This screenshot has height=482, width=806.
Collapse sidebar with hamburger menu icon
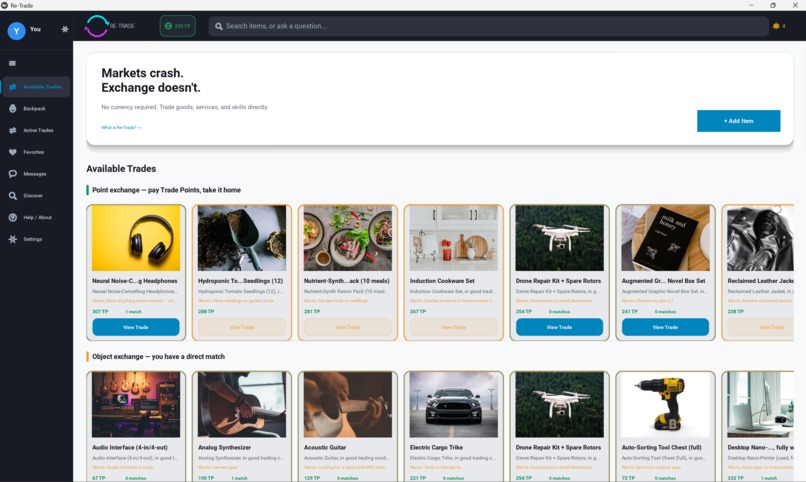click(12, 63)
